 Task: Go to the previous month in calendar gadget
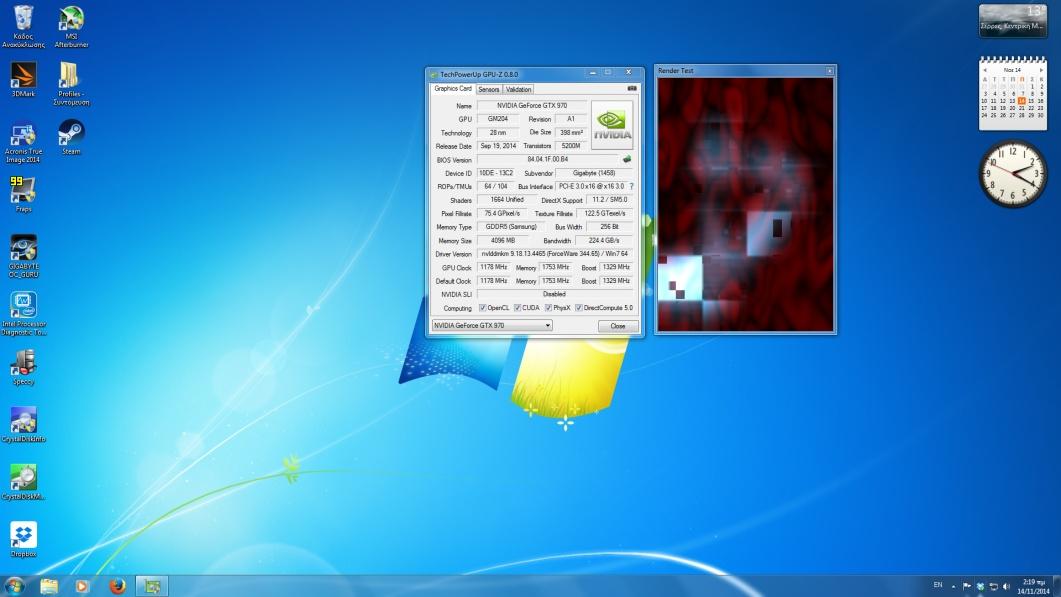pyautogui.click(x=985, y=70)
